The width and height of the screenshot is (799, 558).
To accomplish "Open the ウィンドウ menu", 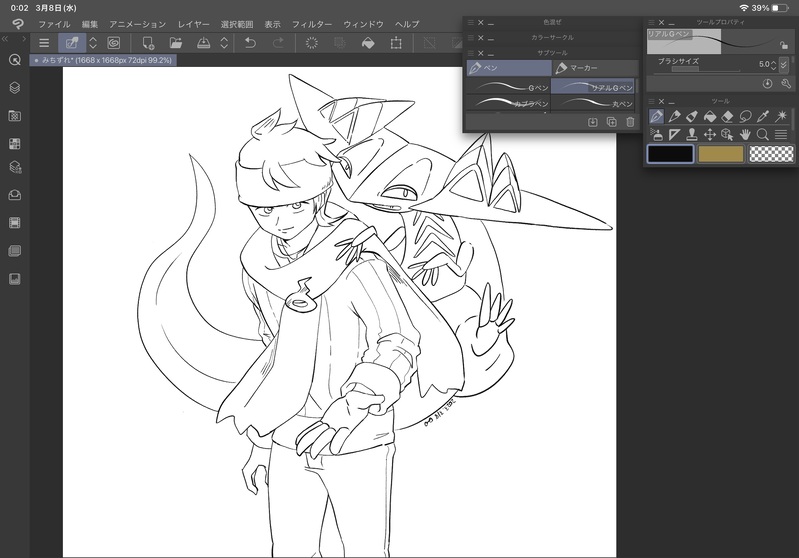I will pyautogui.click(x=363, y=24).
